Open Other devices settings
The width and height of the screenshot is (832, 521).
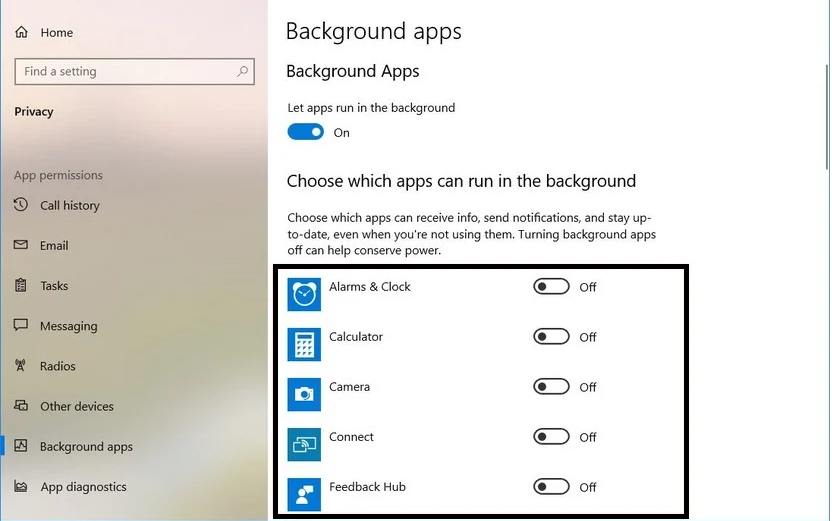(x=77, y=406)
